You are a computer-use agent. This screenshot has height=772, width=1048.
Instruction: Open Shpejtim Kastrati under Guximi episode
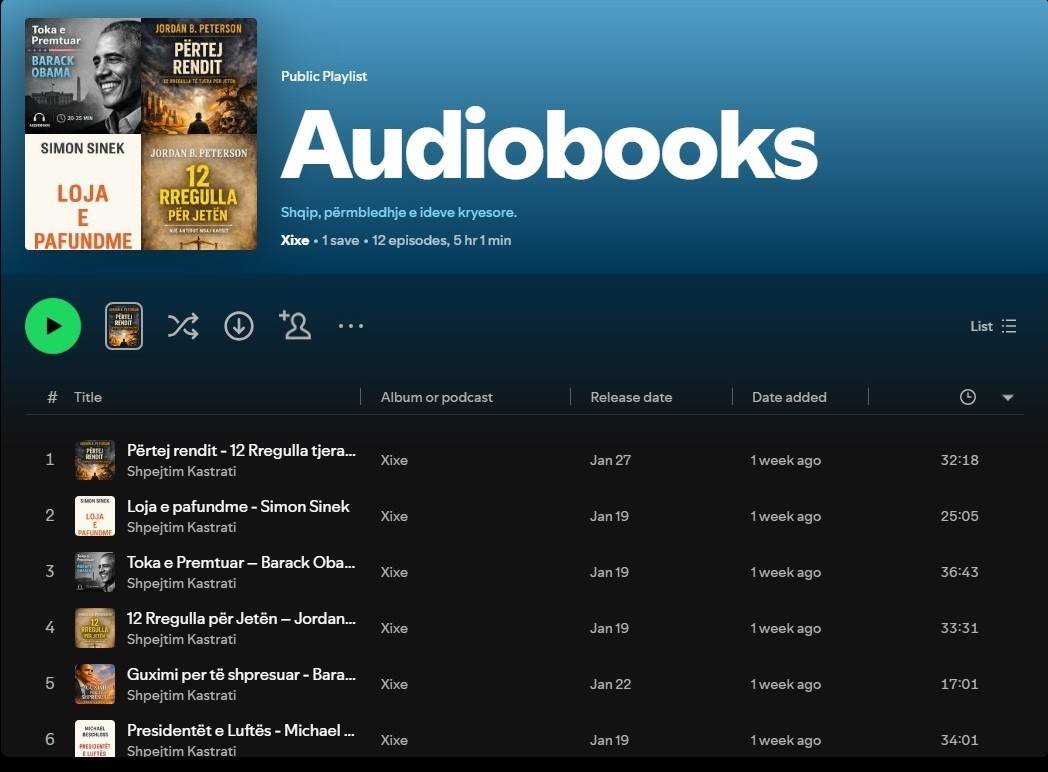182,695
